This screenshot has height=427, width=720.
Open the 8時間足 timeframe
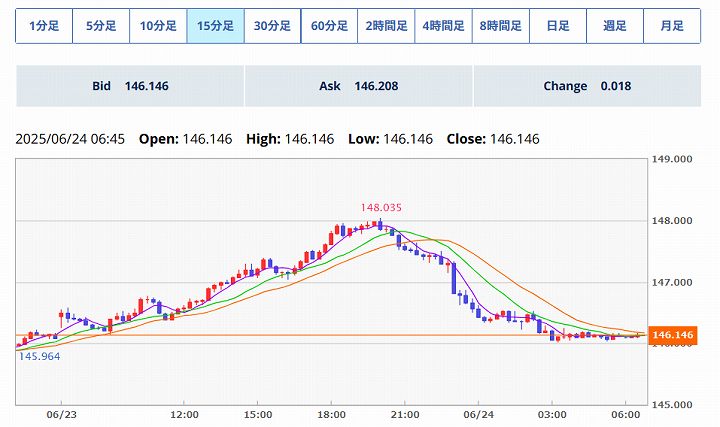click(x=501, y=26)
